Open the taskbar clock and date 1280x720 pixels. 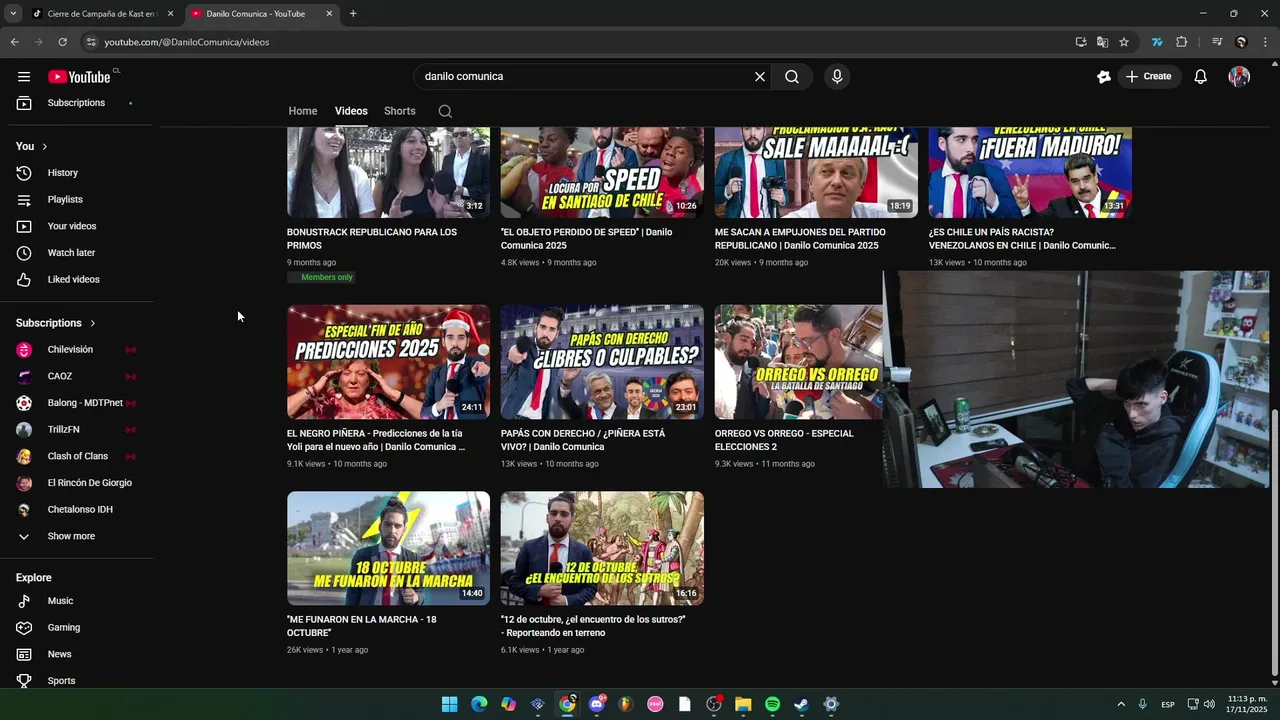click(1247, 704)
